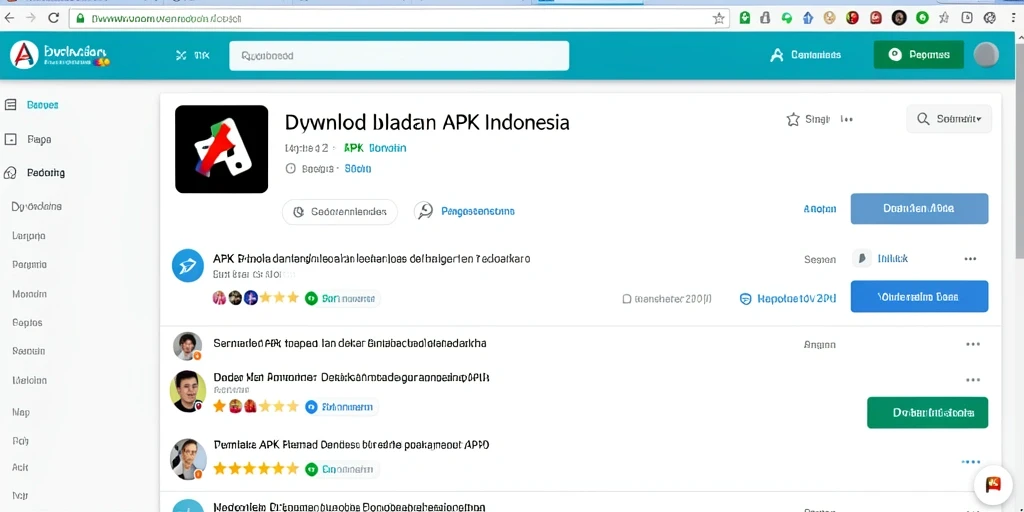The height and width of the screenshot is (512, 1024).
Task: Click the Pedoring sidebar icon
Action: point(10,173)
